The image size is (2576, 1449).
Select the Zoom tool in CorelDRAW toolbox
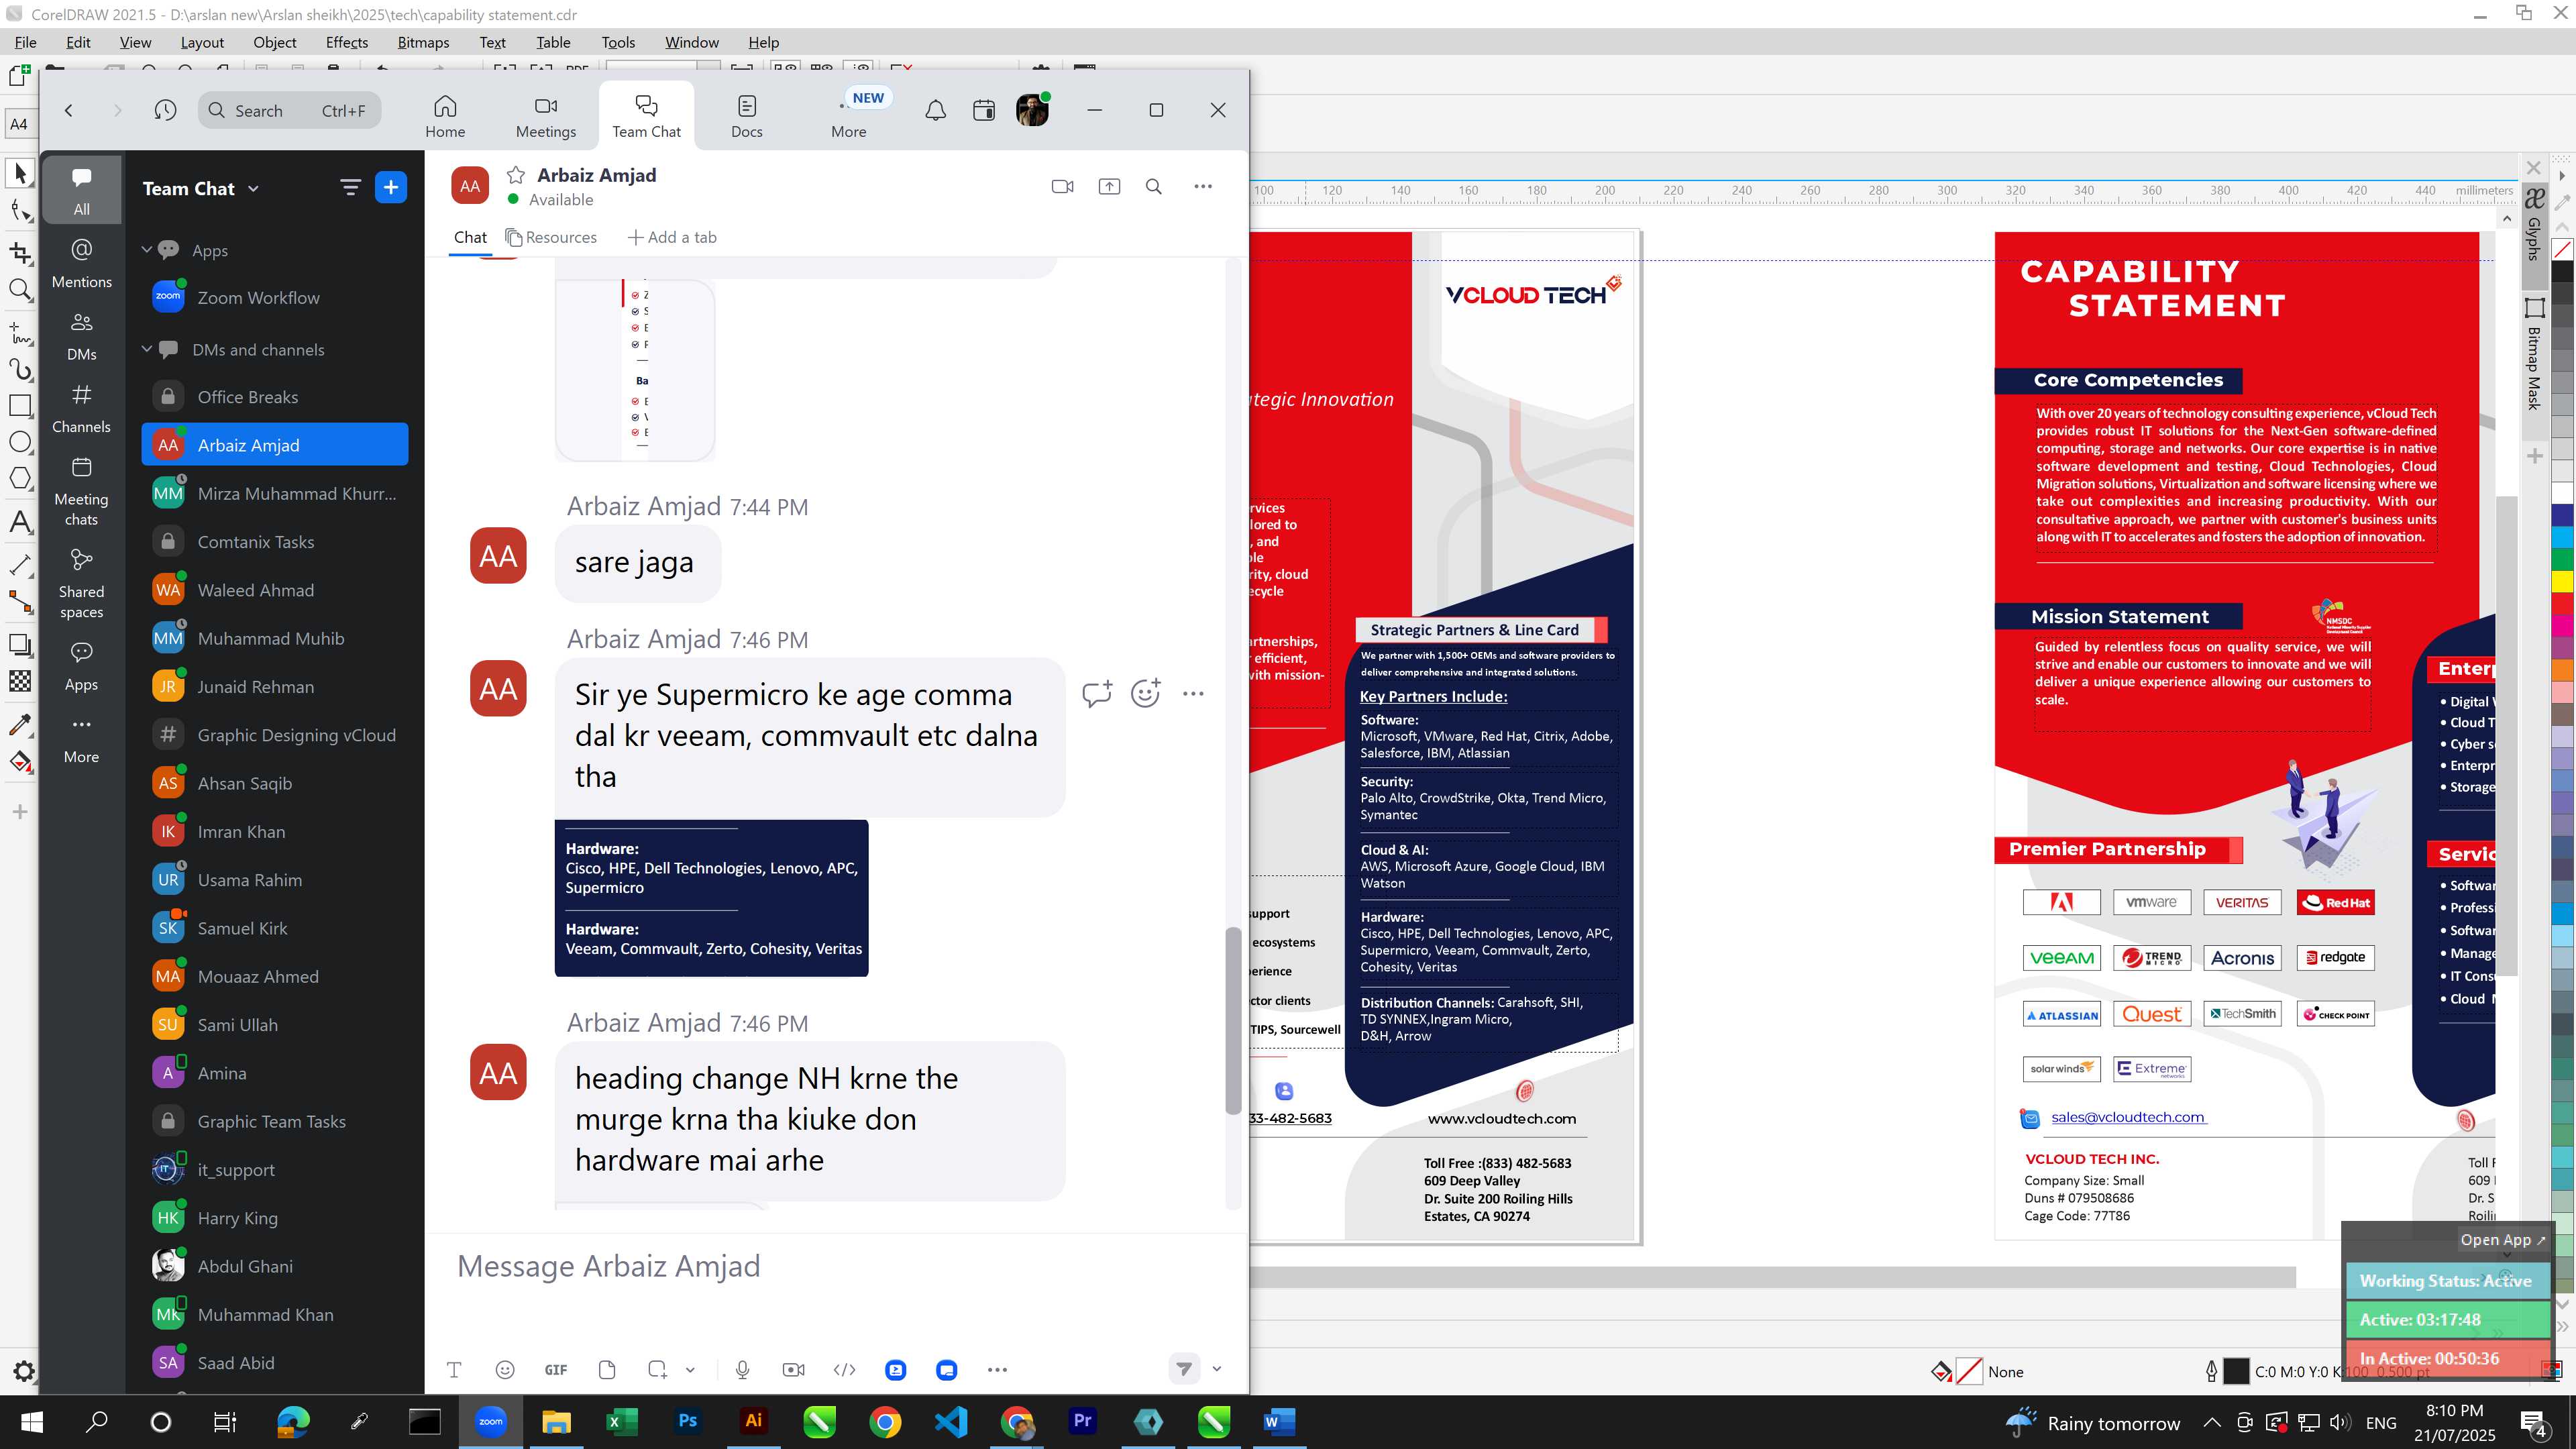[19, 290]
